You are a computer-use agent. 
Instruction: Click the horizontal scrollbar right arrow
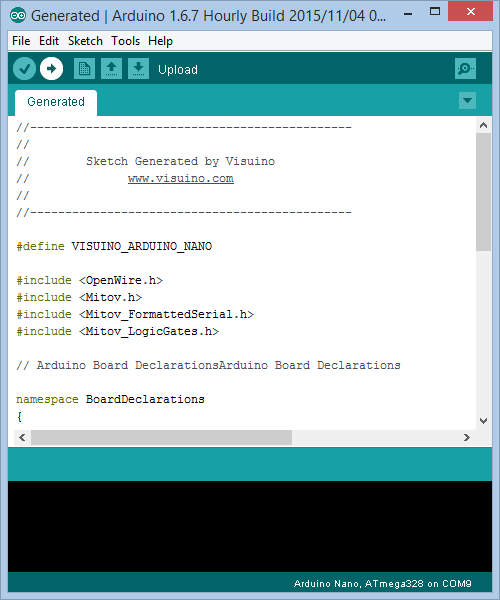pos(466,437)
